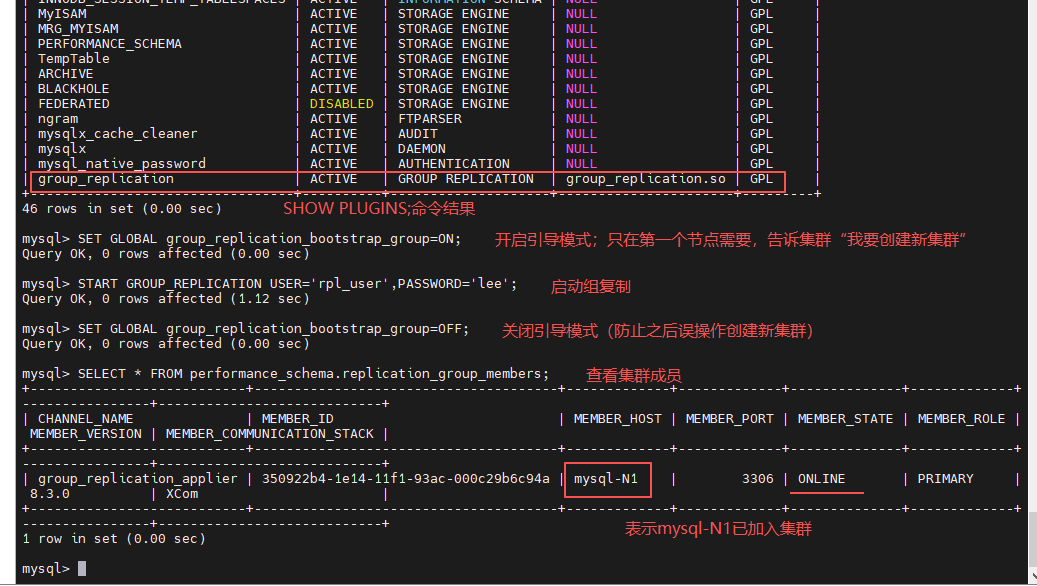Click the 'SELECT * FROM performance_schema.replication_group_members;' command

click(x=313, y=374)
